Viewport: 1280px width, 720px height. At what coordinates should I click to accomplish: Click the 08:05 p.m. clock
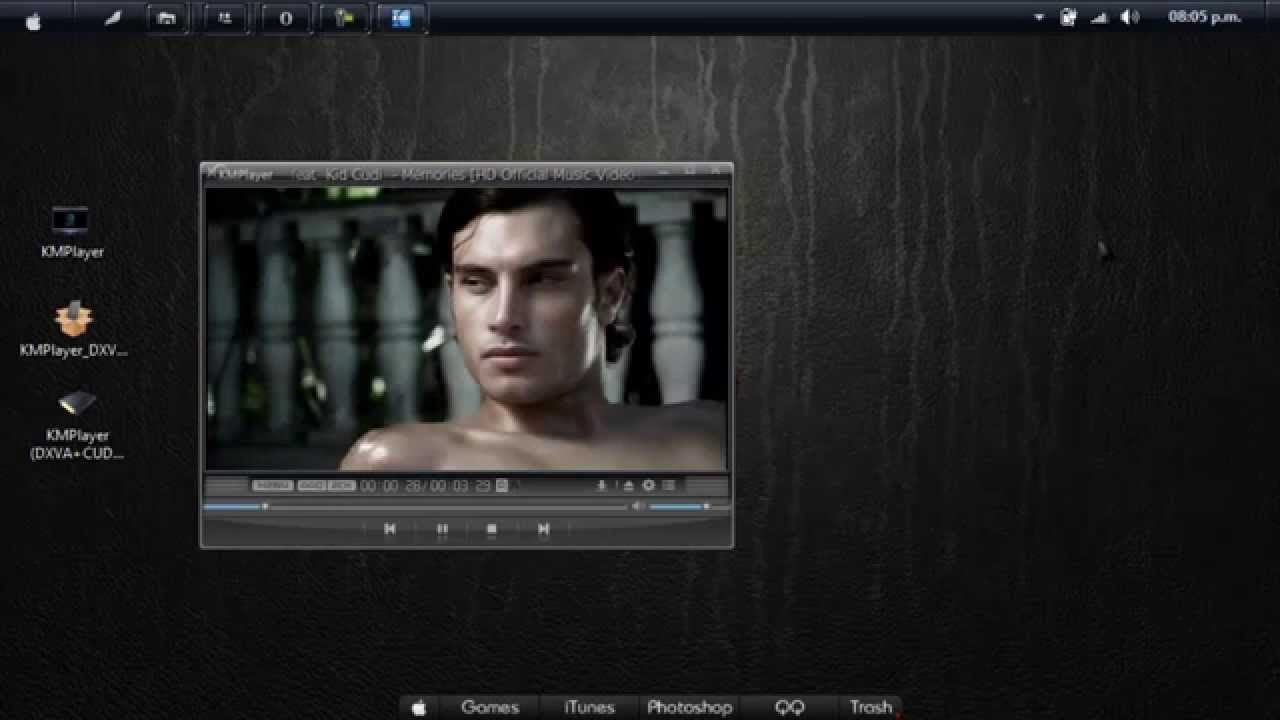coord(1205,17)
